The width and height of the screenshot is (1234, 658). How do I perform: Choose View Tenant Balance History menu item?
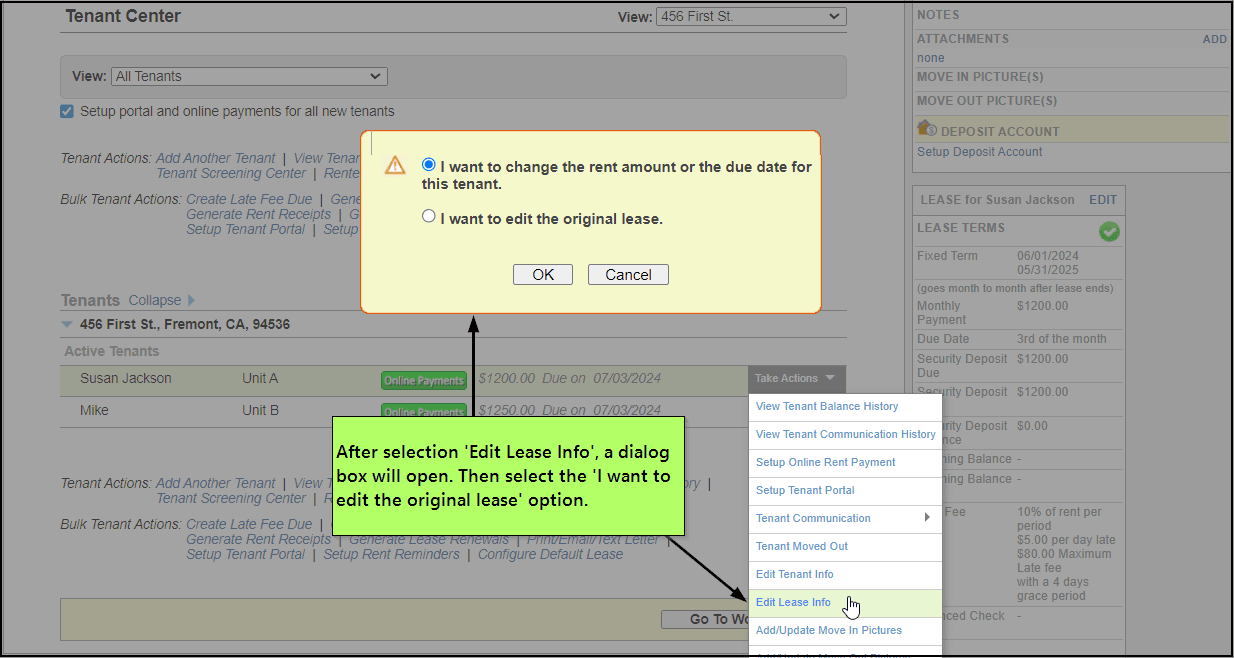point(827,406)
